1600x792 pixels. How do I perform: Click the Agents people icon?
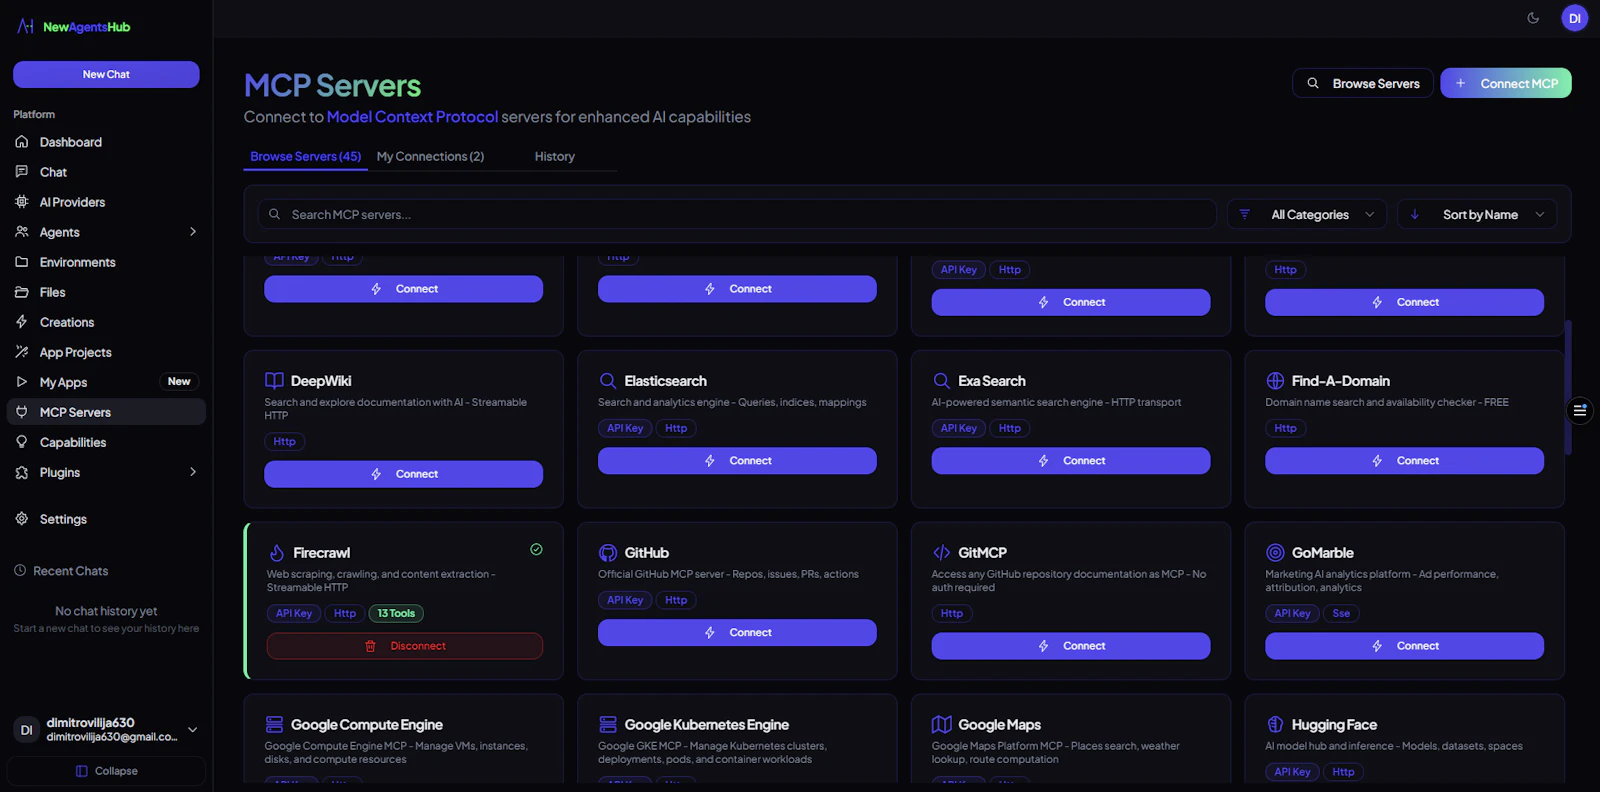pos(22,232)
